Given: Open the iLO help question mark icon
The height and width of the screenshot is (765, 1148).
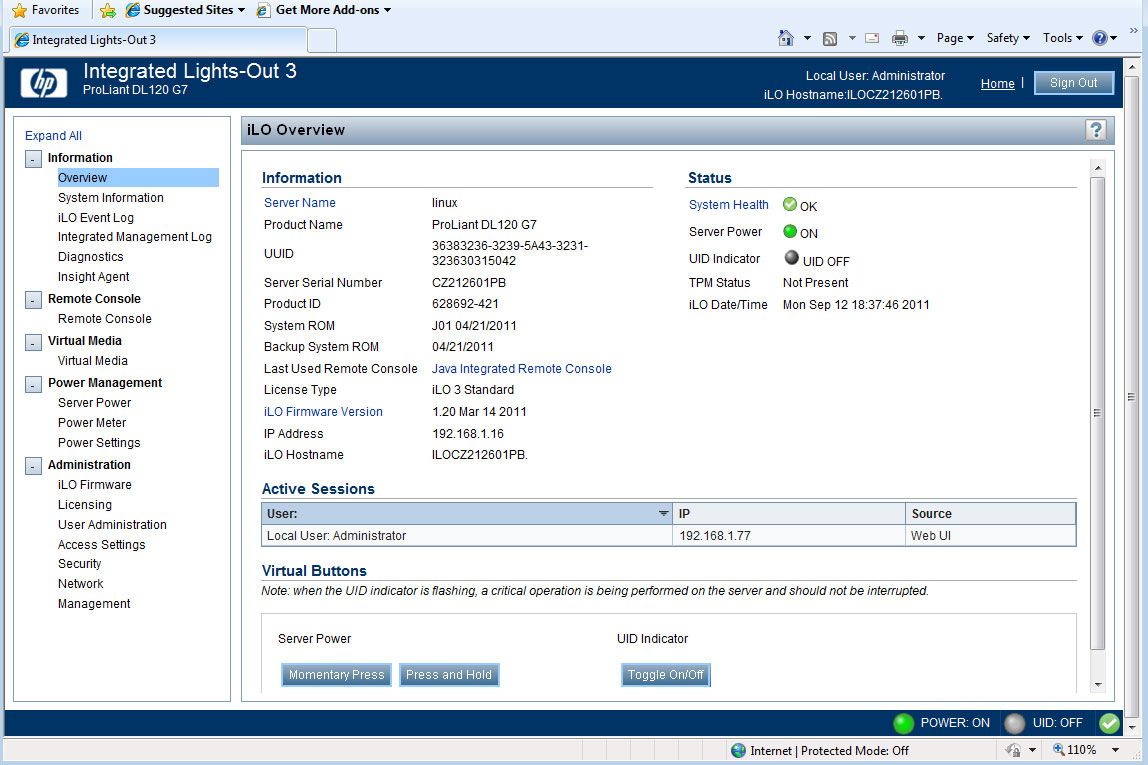Looking at the screenshot, I should point(1095,130).
